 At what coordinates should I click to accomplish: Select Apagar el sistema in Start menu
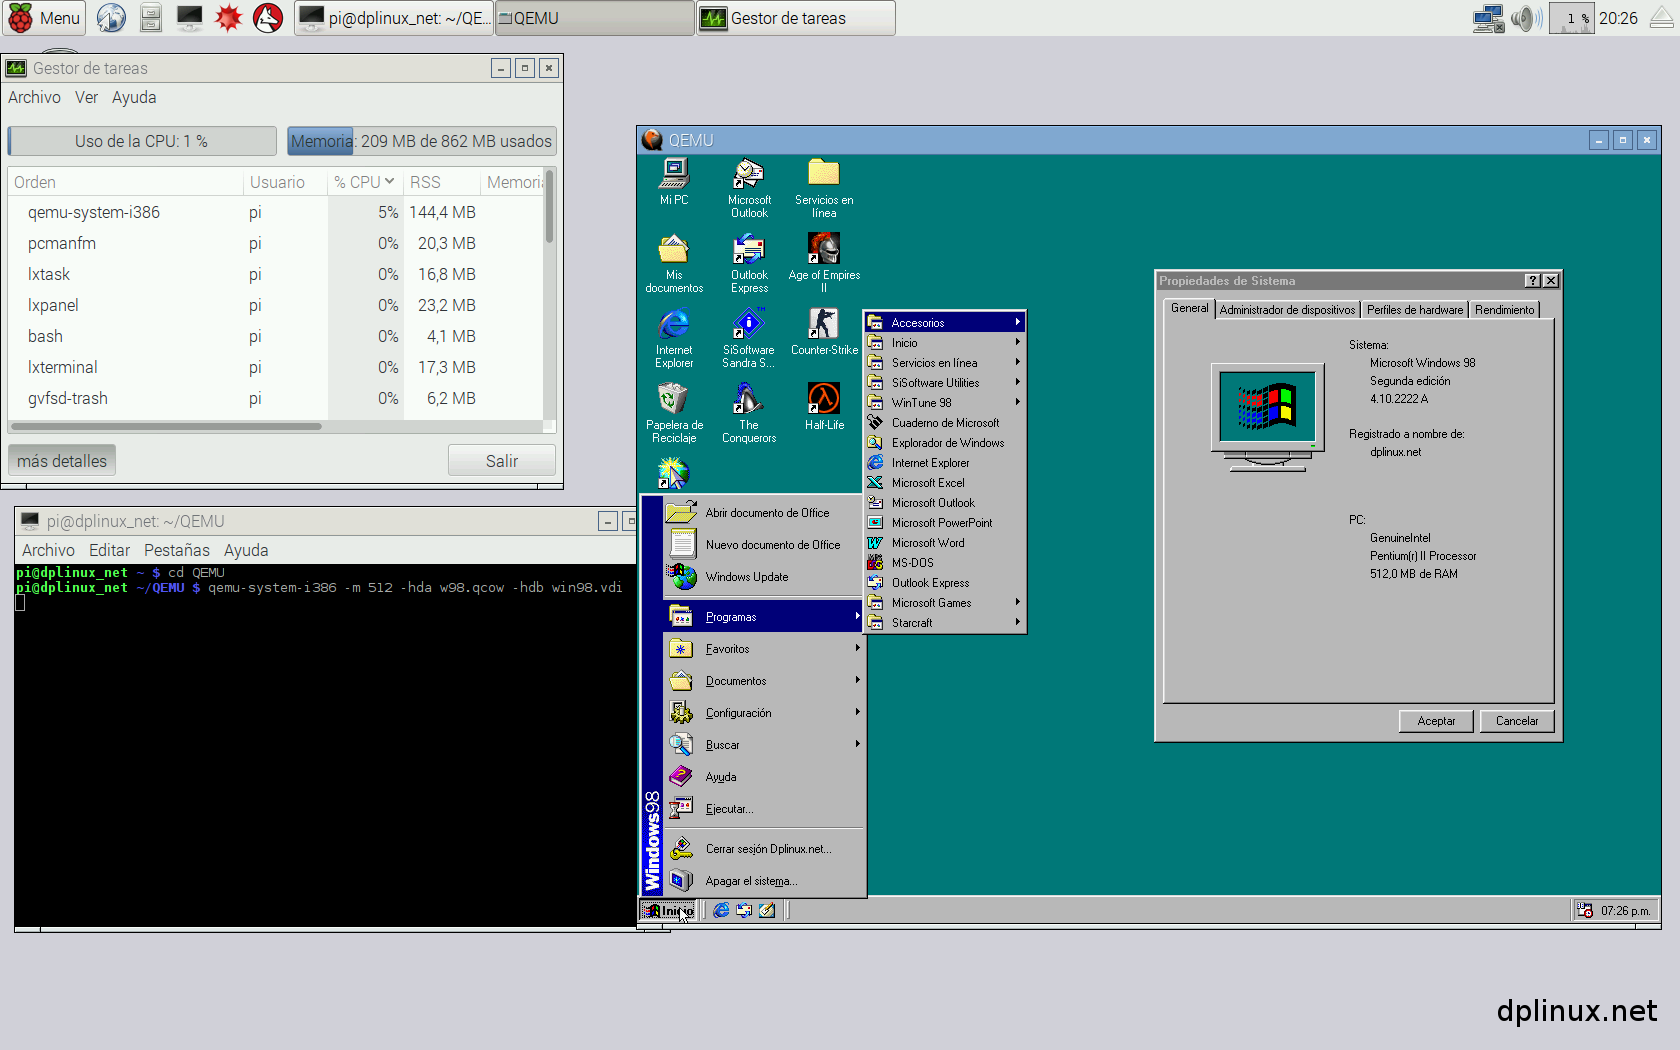pyautogui.click(x=764, y=881)
